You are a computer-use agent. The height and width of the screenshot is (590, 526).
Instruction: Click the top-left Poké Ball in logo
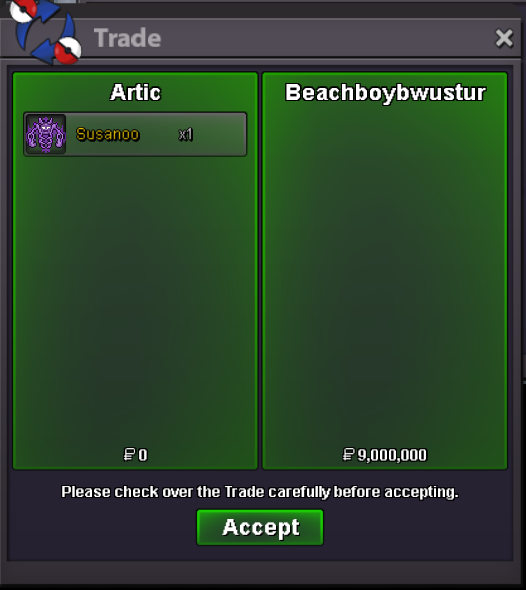pos(23,9)
